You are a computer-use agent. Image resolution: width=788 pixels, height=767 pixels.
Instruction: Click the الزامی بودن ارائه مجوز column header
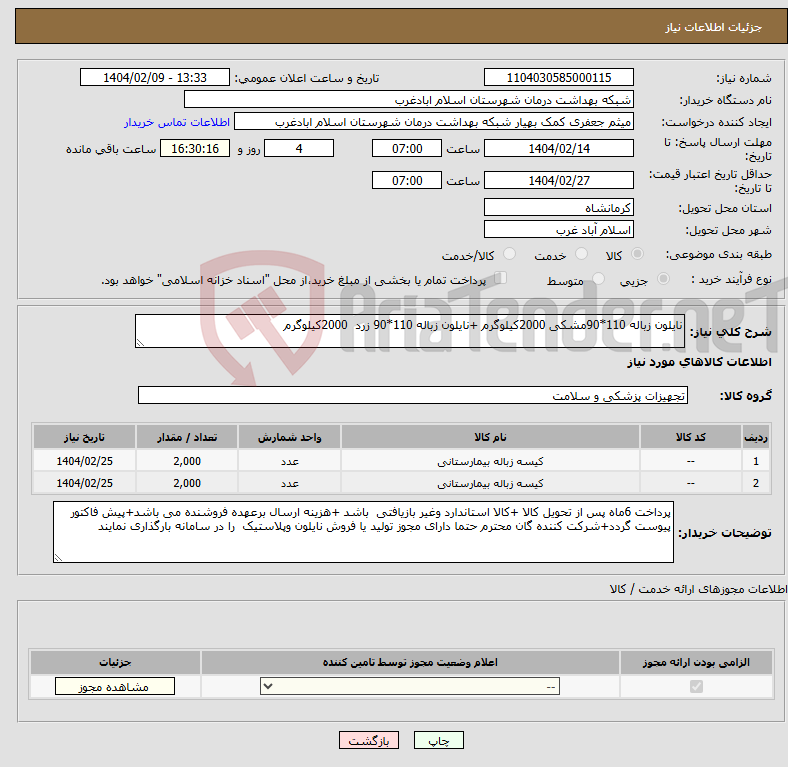(696, 662)
